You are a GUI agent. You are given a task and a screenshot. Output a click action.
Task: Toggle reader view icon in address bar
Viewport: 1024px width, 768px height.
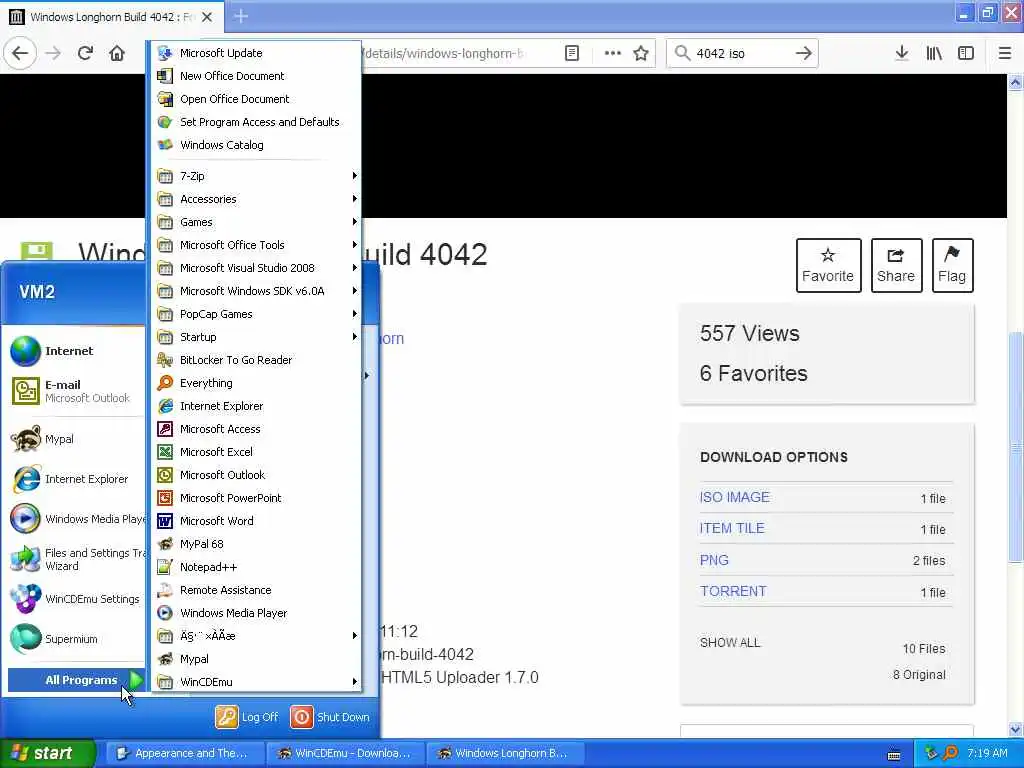pos(572,53)
